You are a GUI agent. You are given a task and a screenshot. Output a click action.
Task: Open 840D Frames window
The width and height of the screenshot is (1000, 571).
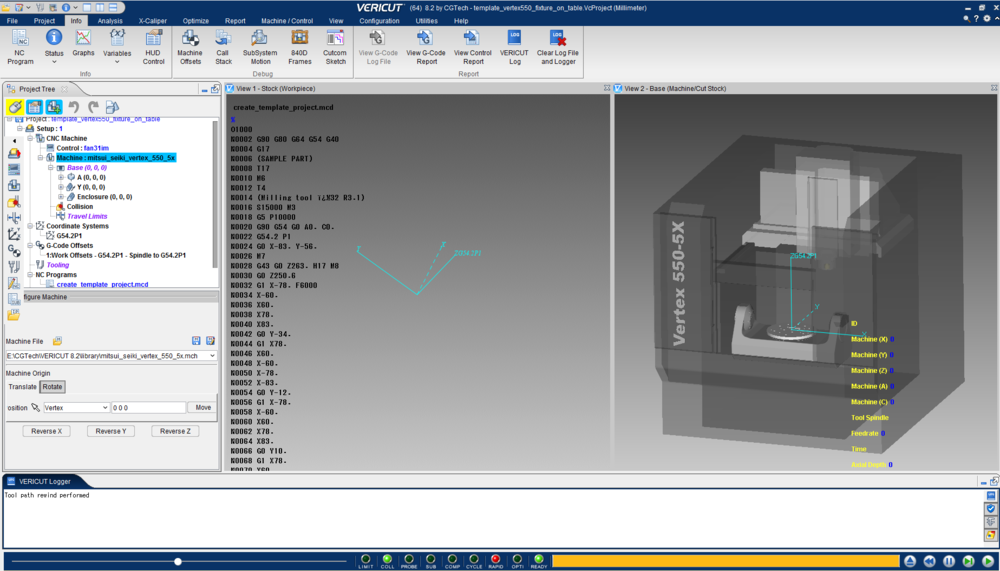point(300,47)
